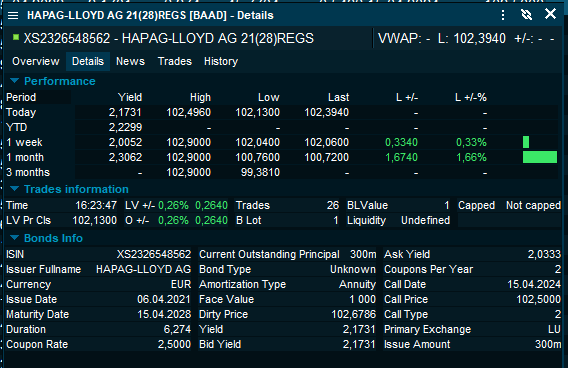The image size is (568, 368).
Task: Click the Not capped value
Action: [533, 205]
